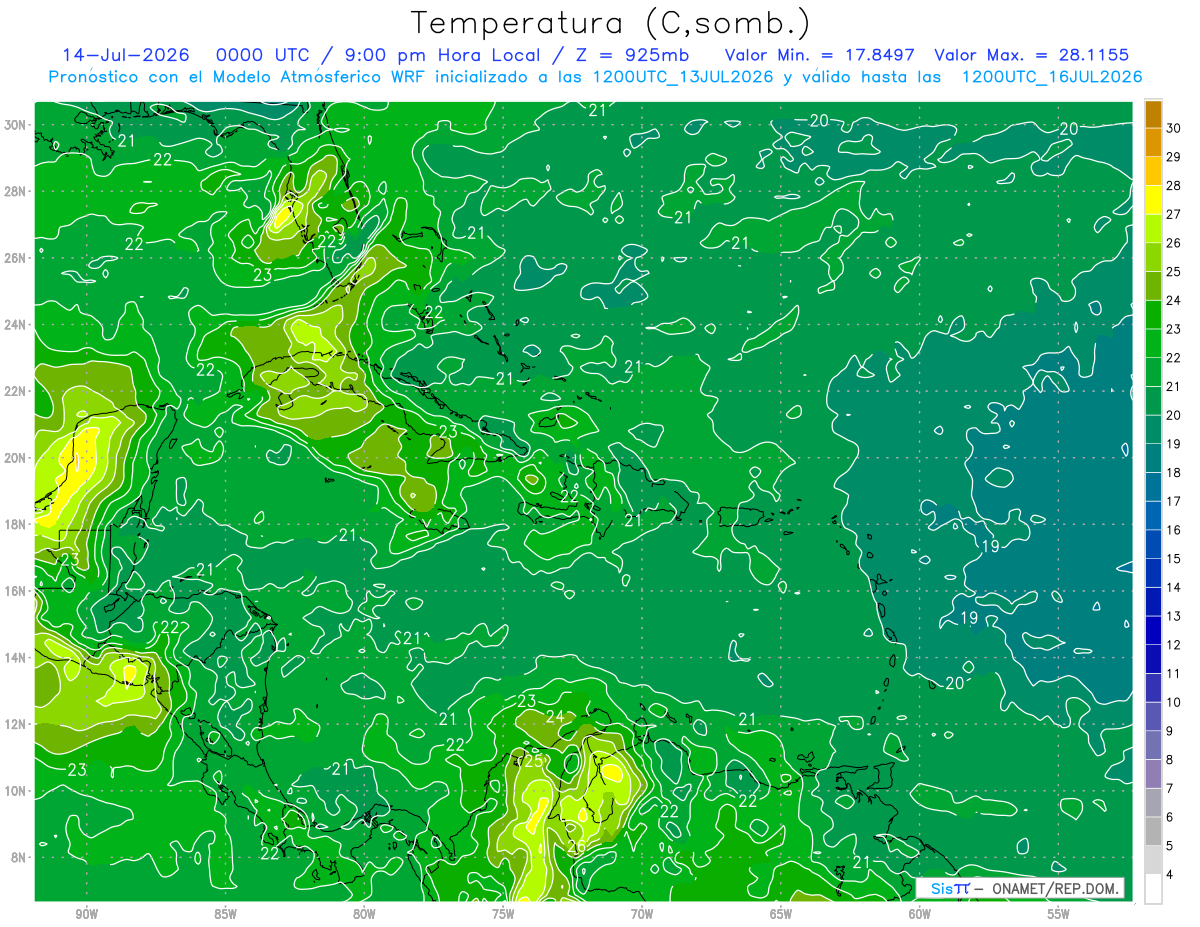1200x927 pixels.
Task: Click the '18N' latitude axis label
Action: pos(17,524)
